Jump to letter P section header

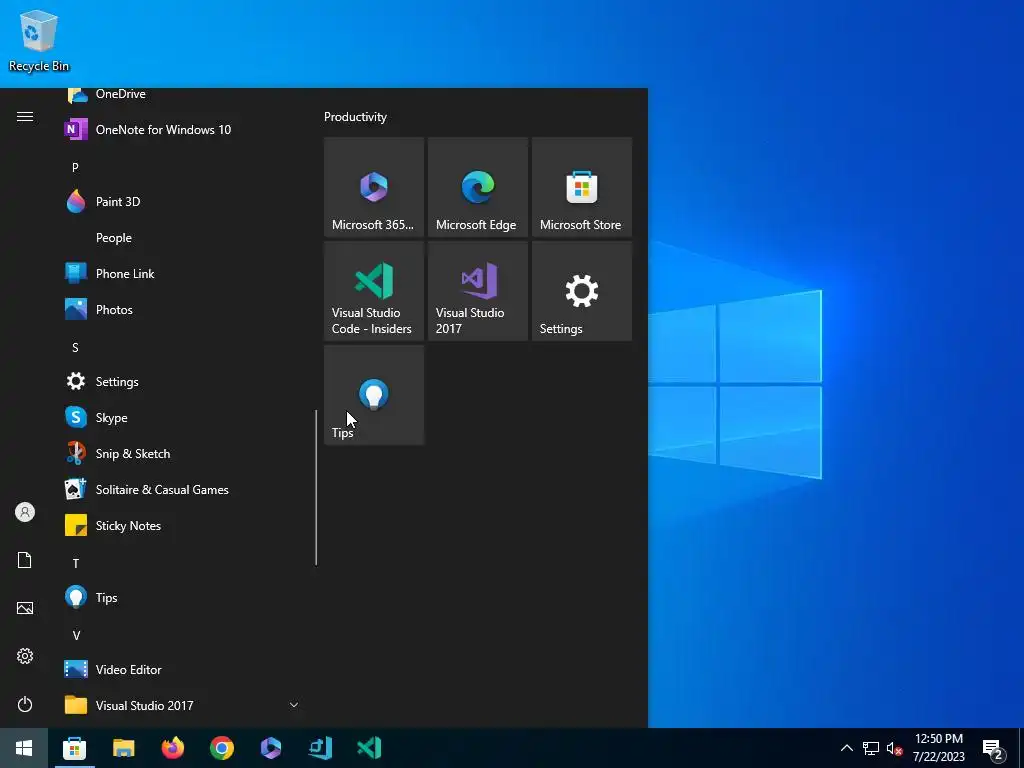pyautogui.click(x=75, y=167)
